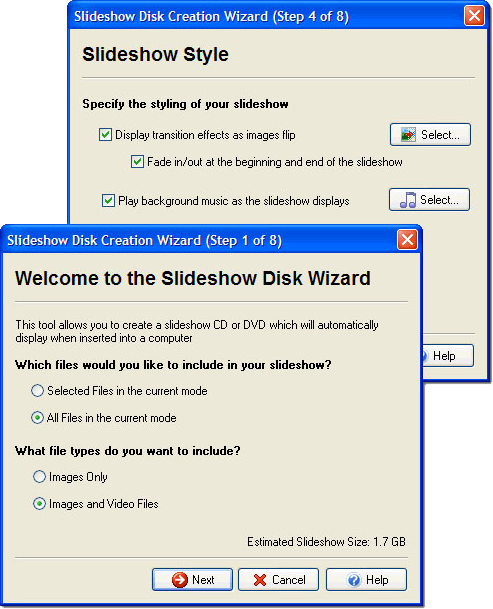Select Images and Video Files option
This screenshot has width=493, height=609.
pos(39,504)
